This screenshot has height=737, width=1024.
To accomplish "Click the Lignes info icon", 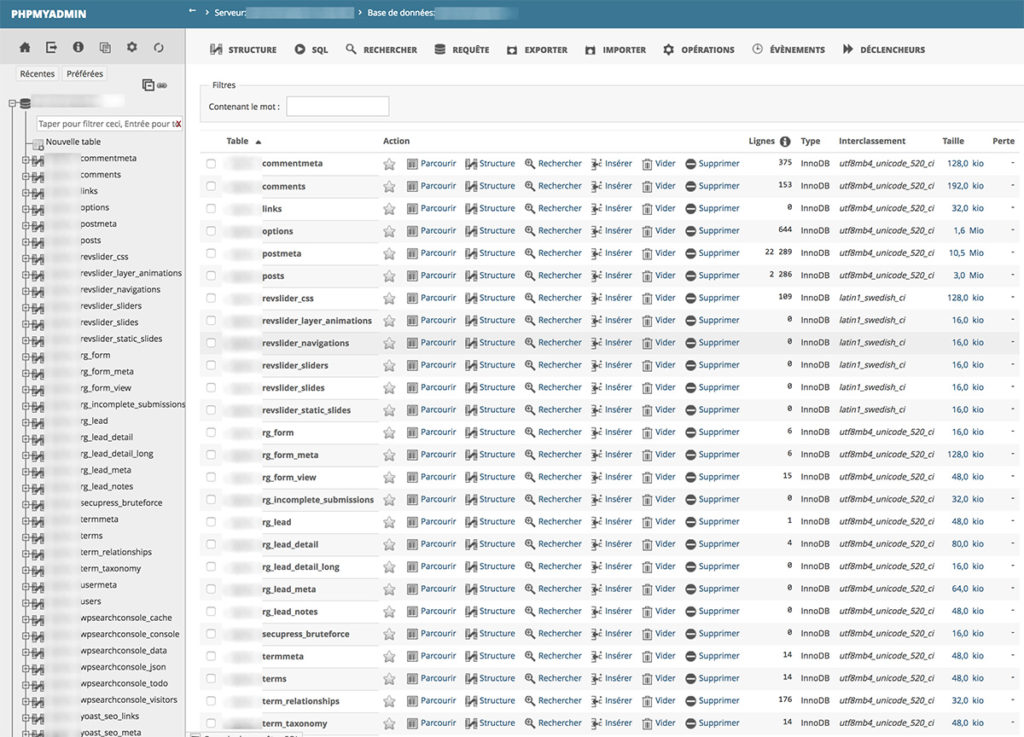I will [785, 141].
